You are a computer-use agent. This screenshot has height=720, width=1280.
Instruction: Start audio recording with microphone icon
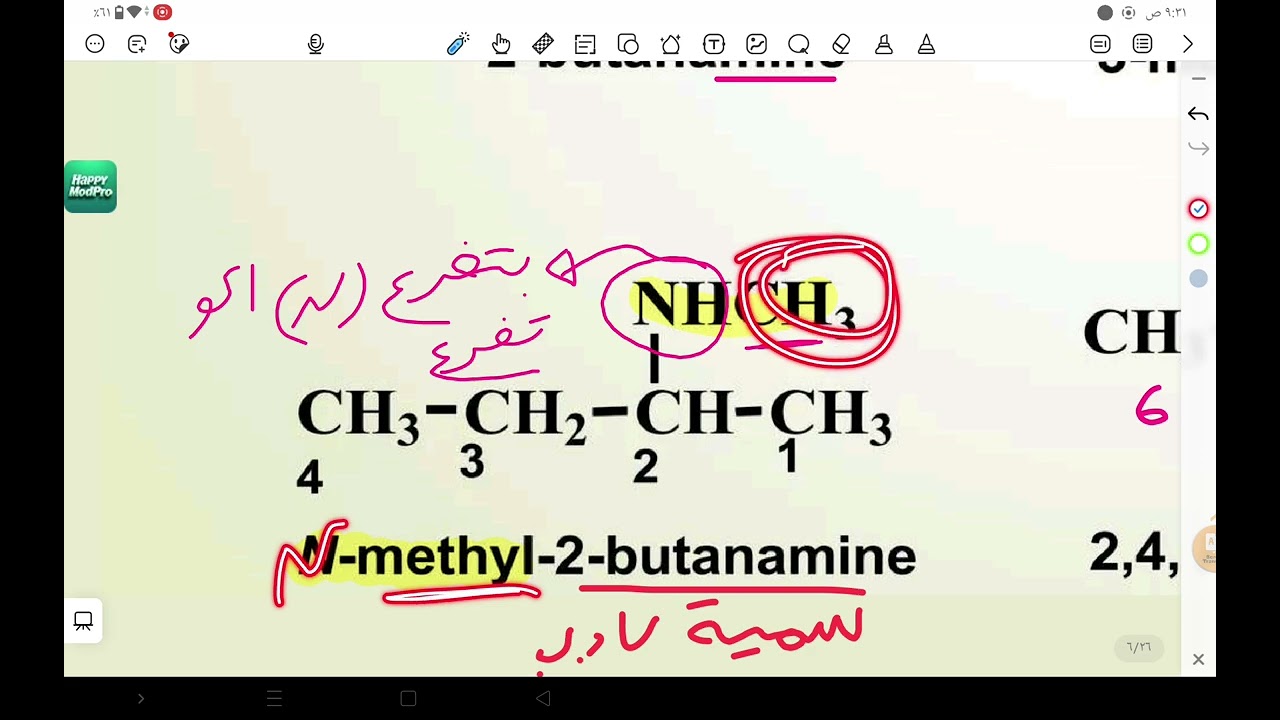[x=316, y=44]
